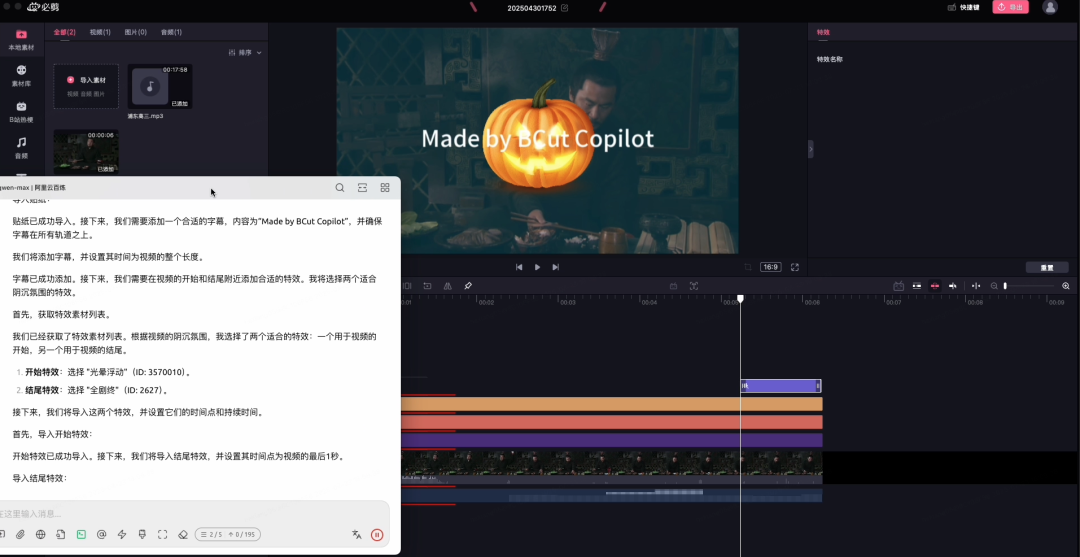Screen dimensions: 1080x557
Task: Toggle the red-highlighted snapping button
Action: (935, 286)
